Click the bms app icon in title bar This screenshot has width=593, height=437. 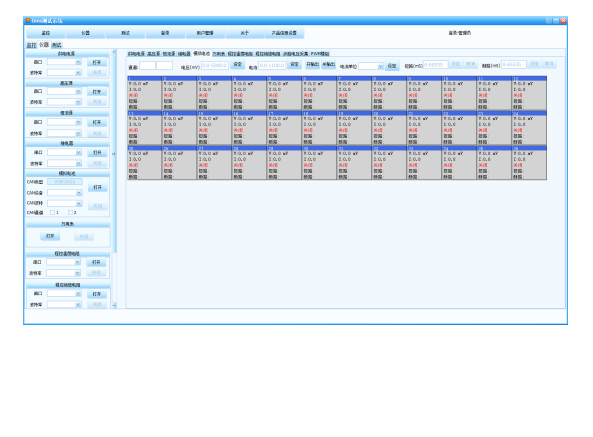28,21
